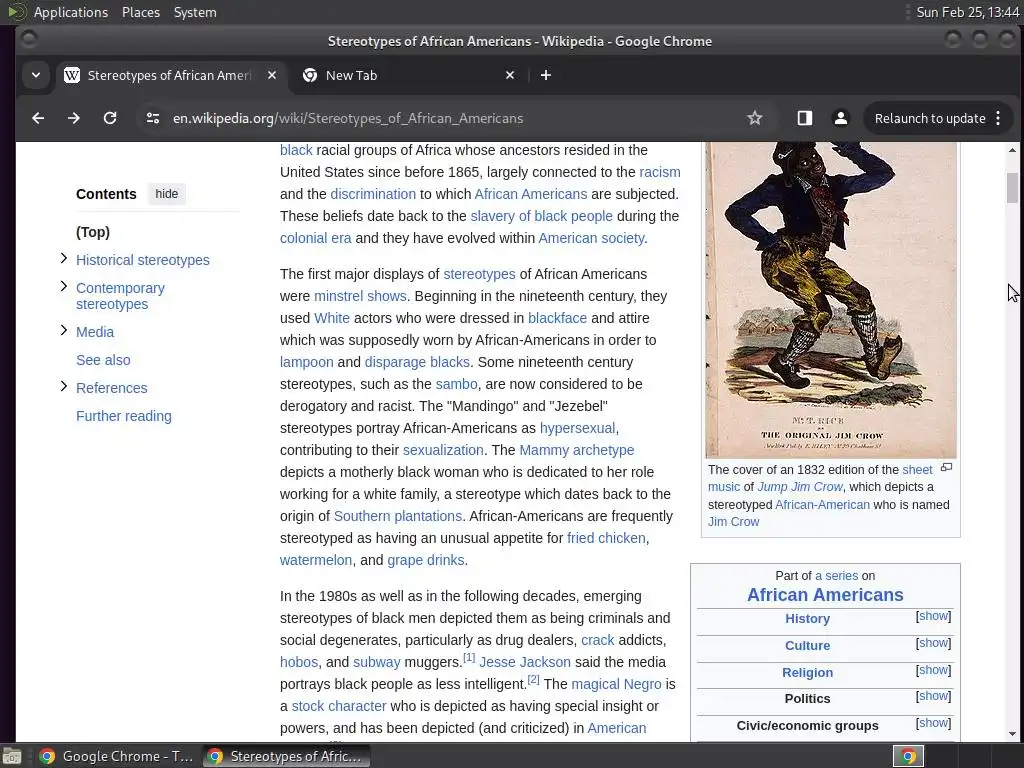This screenshot has height=768, width=1024.
Task: Open the Jesse Jackson link
Action: pyautogui.click(x=525, y=662)
